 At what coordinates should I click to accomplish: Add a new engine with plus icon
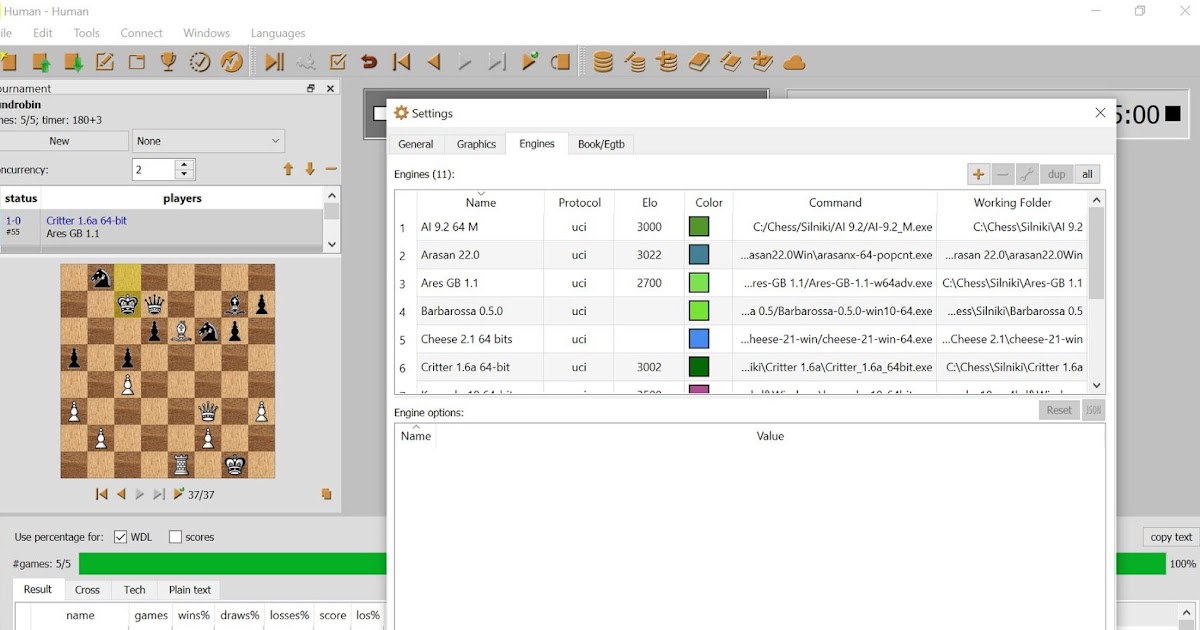click(x=978, y=173)
